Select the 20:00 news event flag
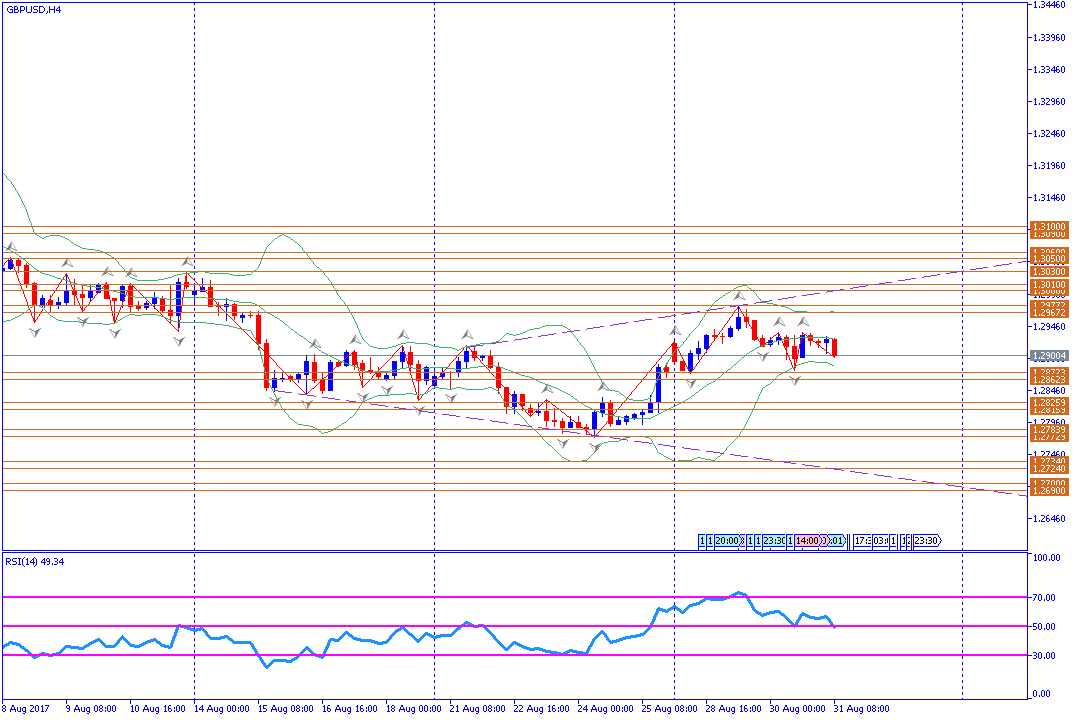Screen dimensions: 1080x720 coord(727,541)
